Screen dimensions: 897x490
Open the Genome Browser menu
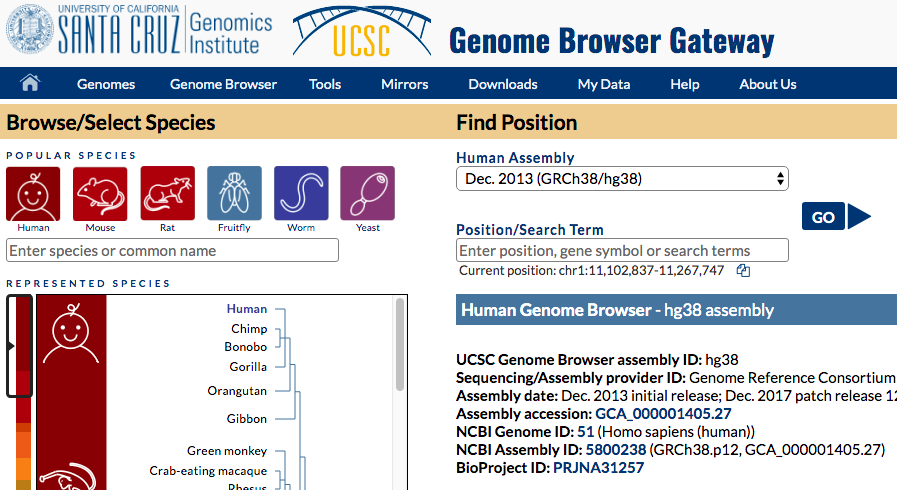(x=223, y=84)
